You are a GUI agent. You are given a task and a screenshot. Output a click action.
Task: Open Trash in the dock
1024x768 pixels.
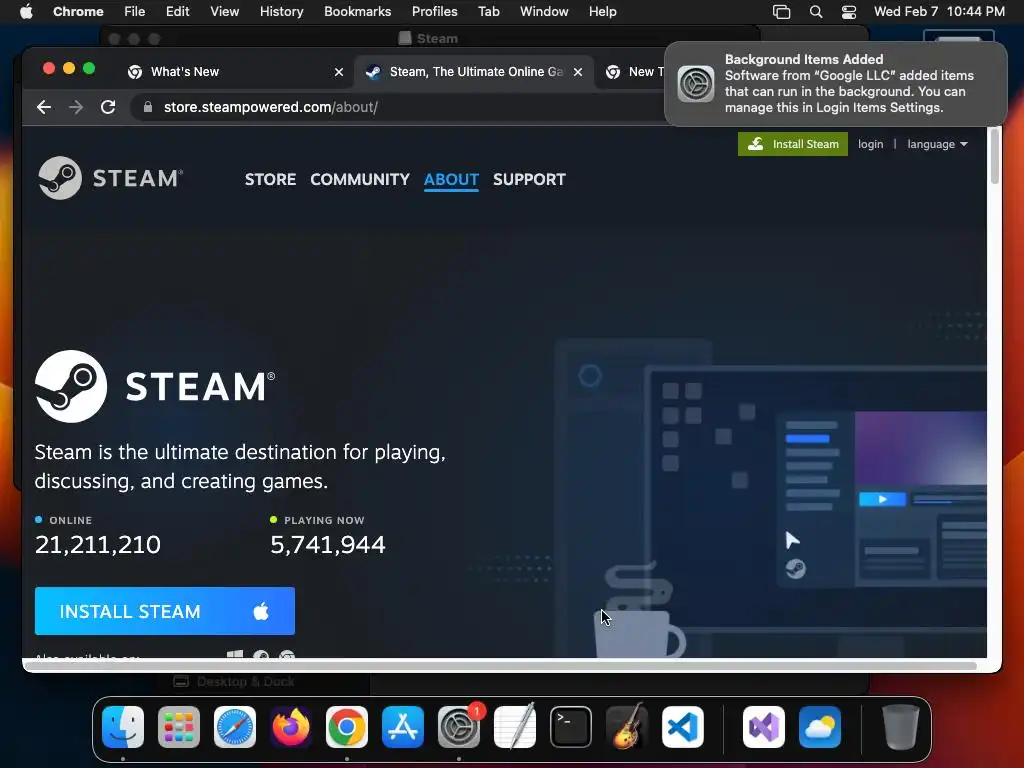(901, 727)
